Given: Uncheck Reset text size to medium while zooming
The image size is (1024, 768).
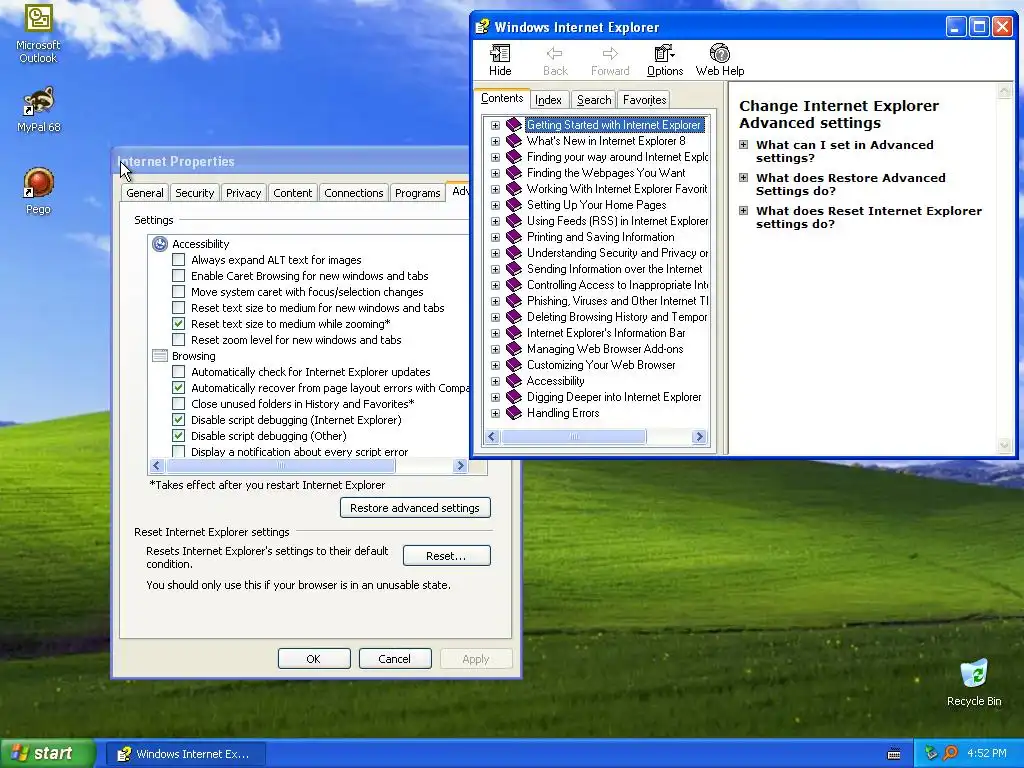Looking at the screenshot, I should click(178, 323).
